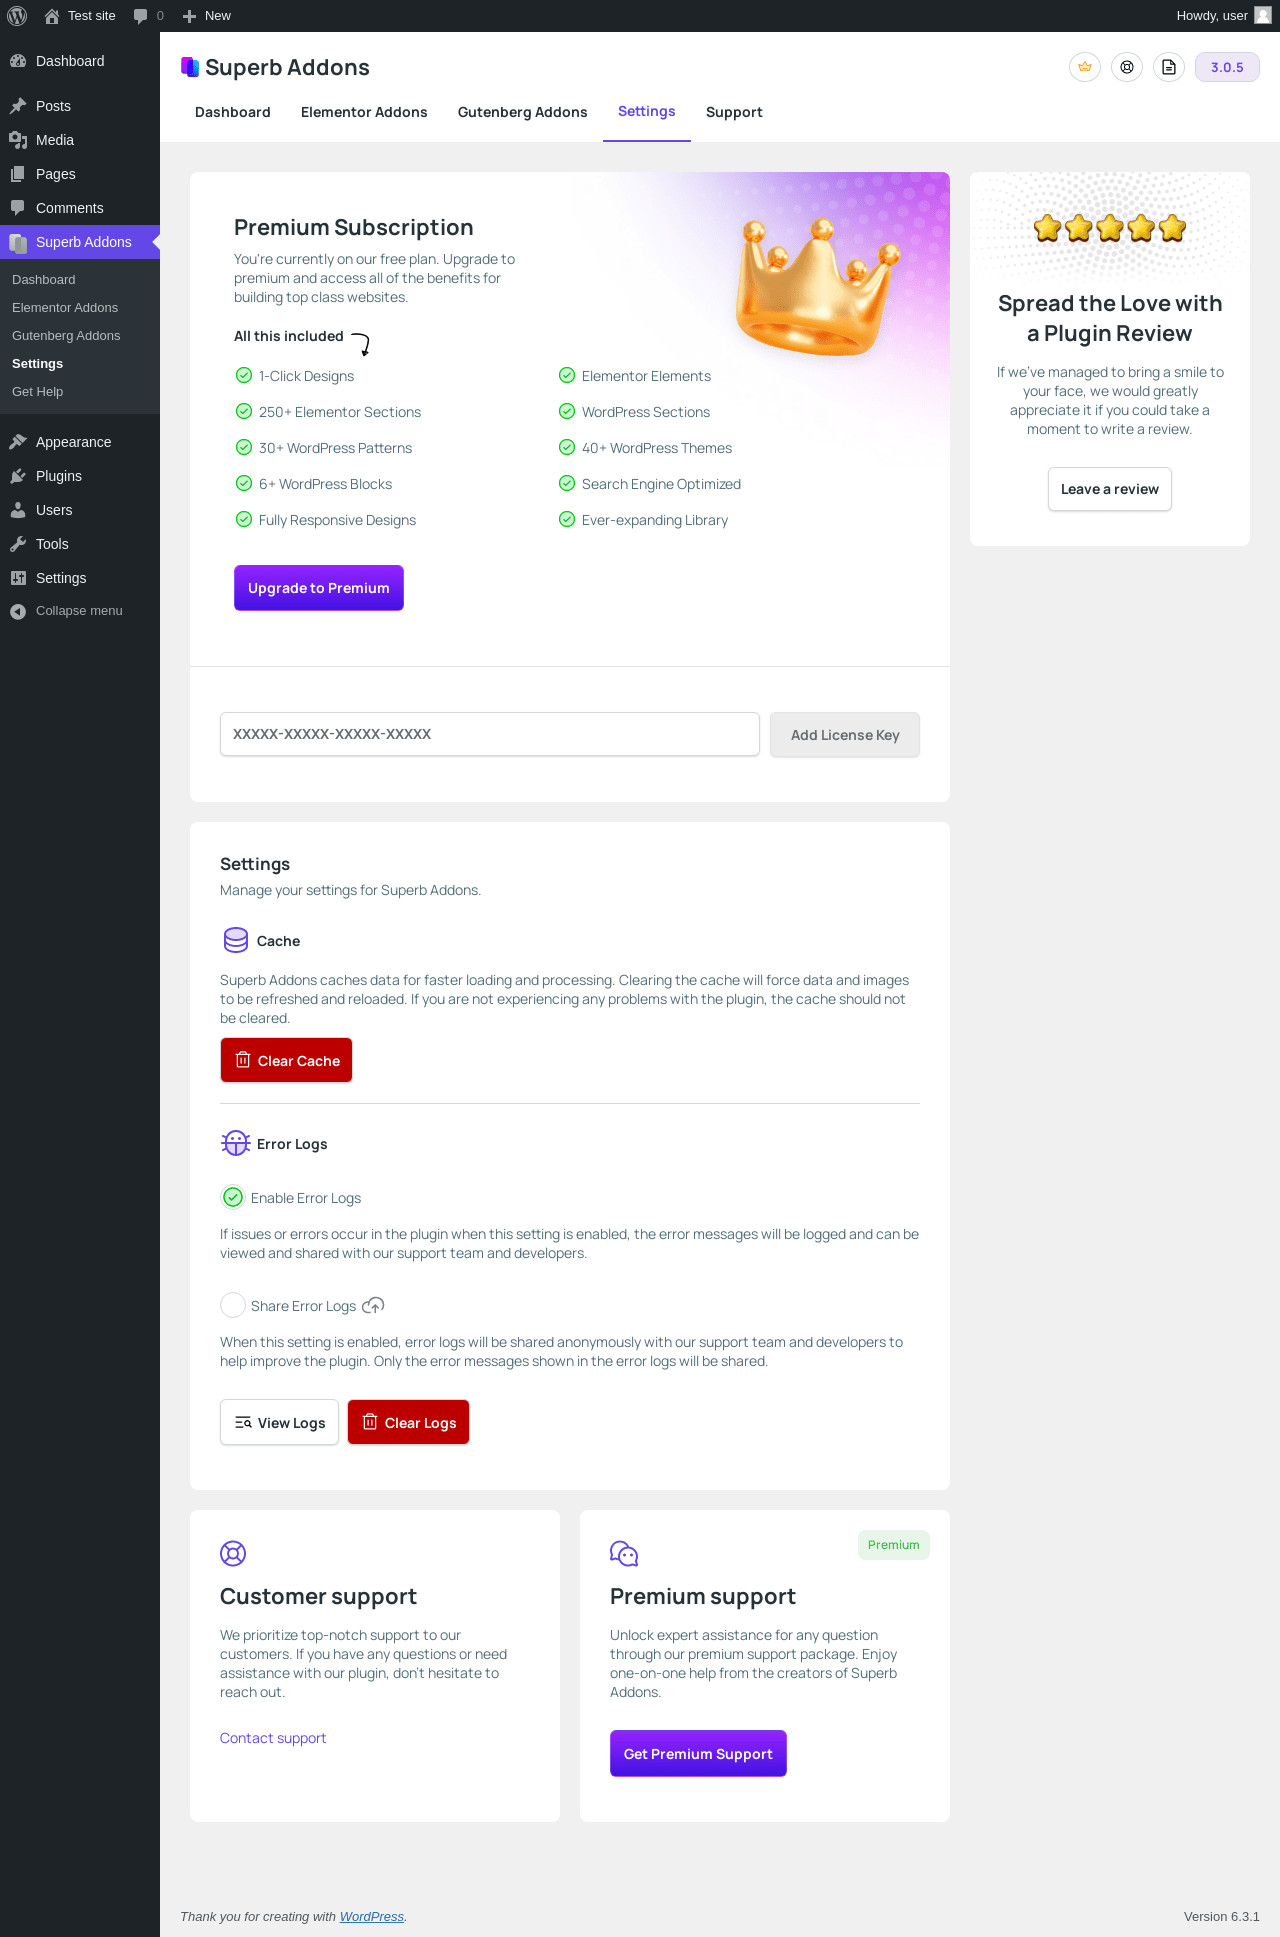
Task: Click the Upgrade to Premium button
Action: (318, 588)
